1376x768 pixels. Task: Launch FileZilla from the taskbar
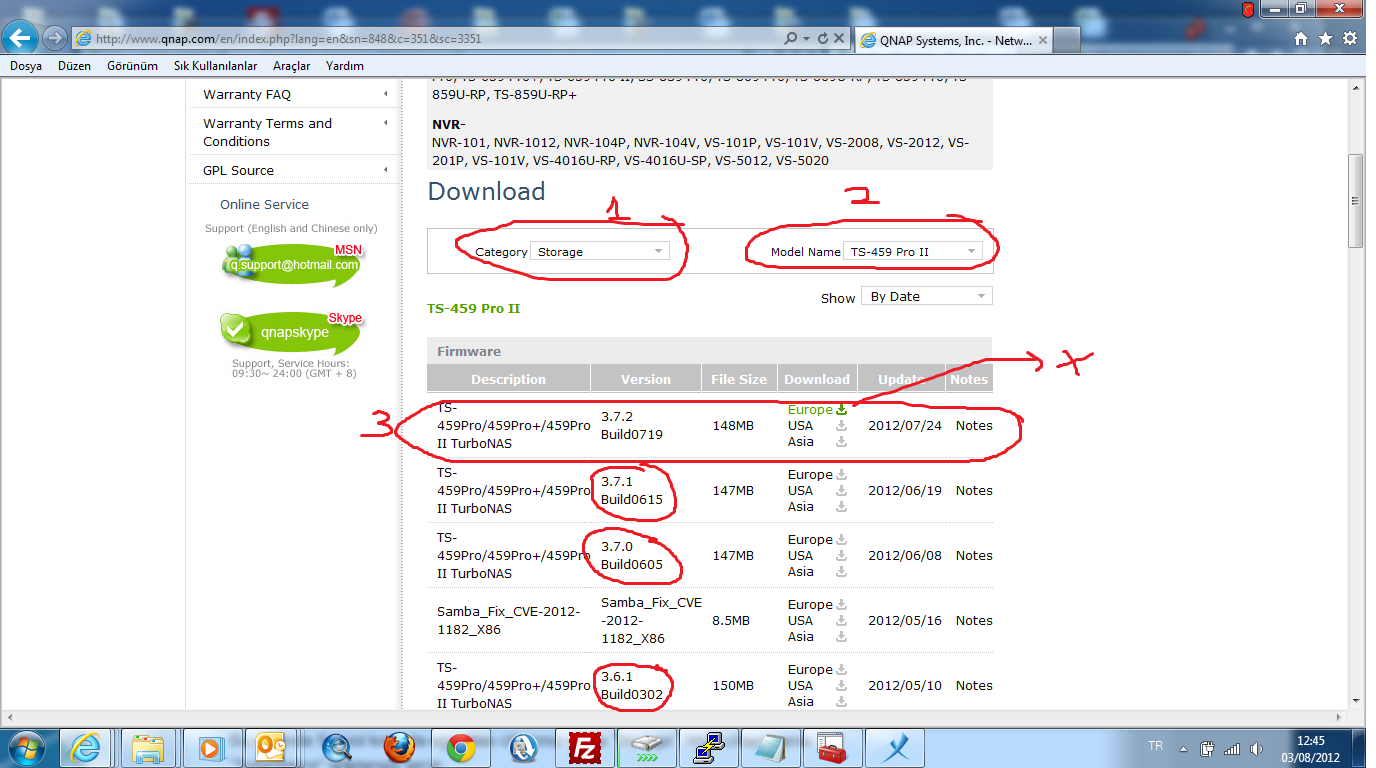tap(583, 748)
